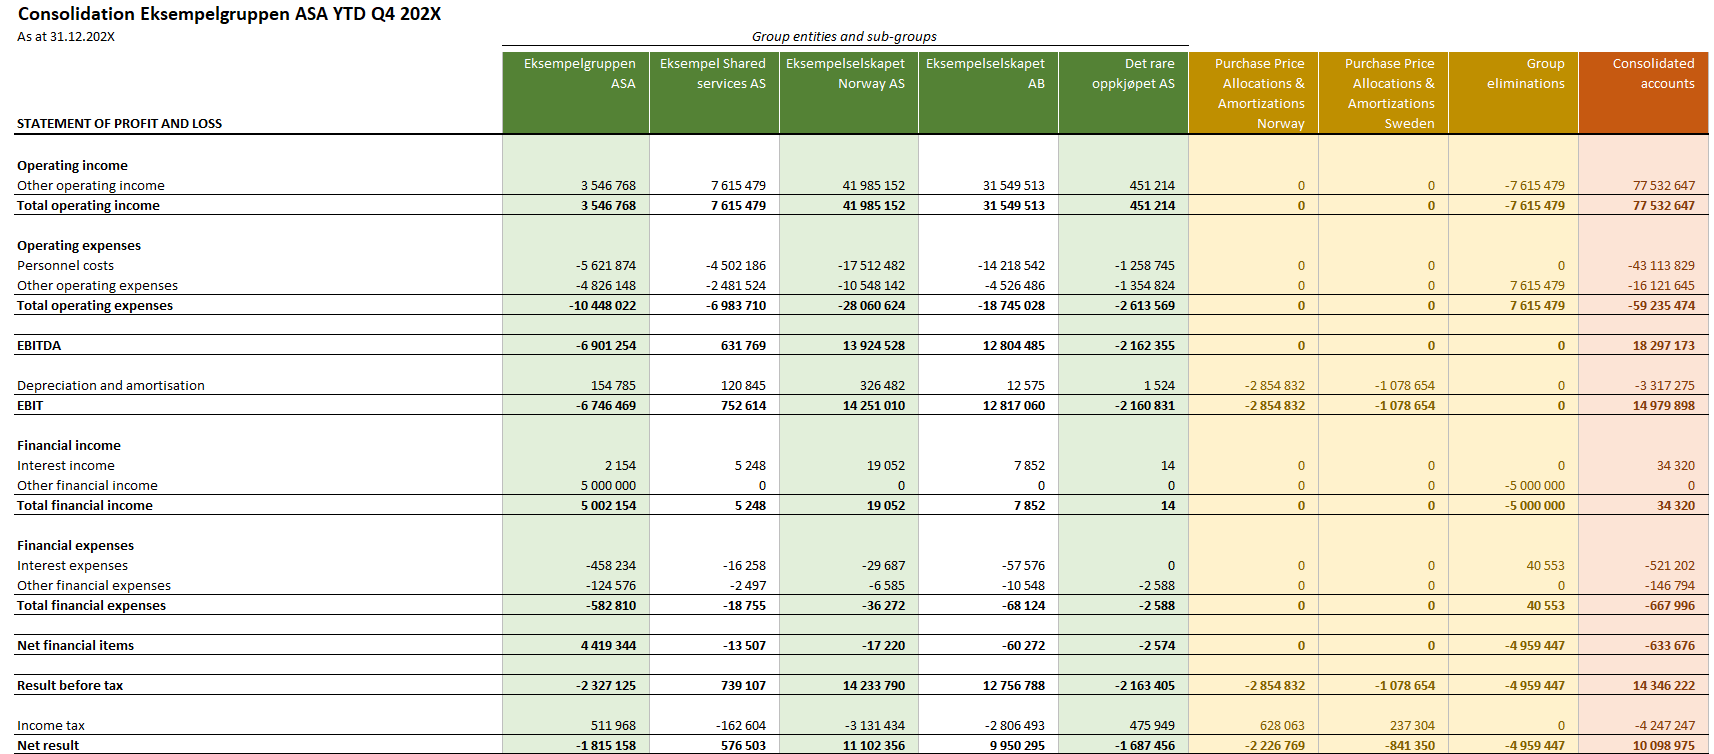This screenshot has height=754, width=1714.
Task: Click the 'Financial income' section heading
Action: point(69,446)
